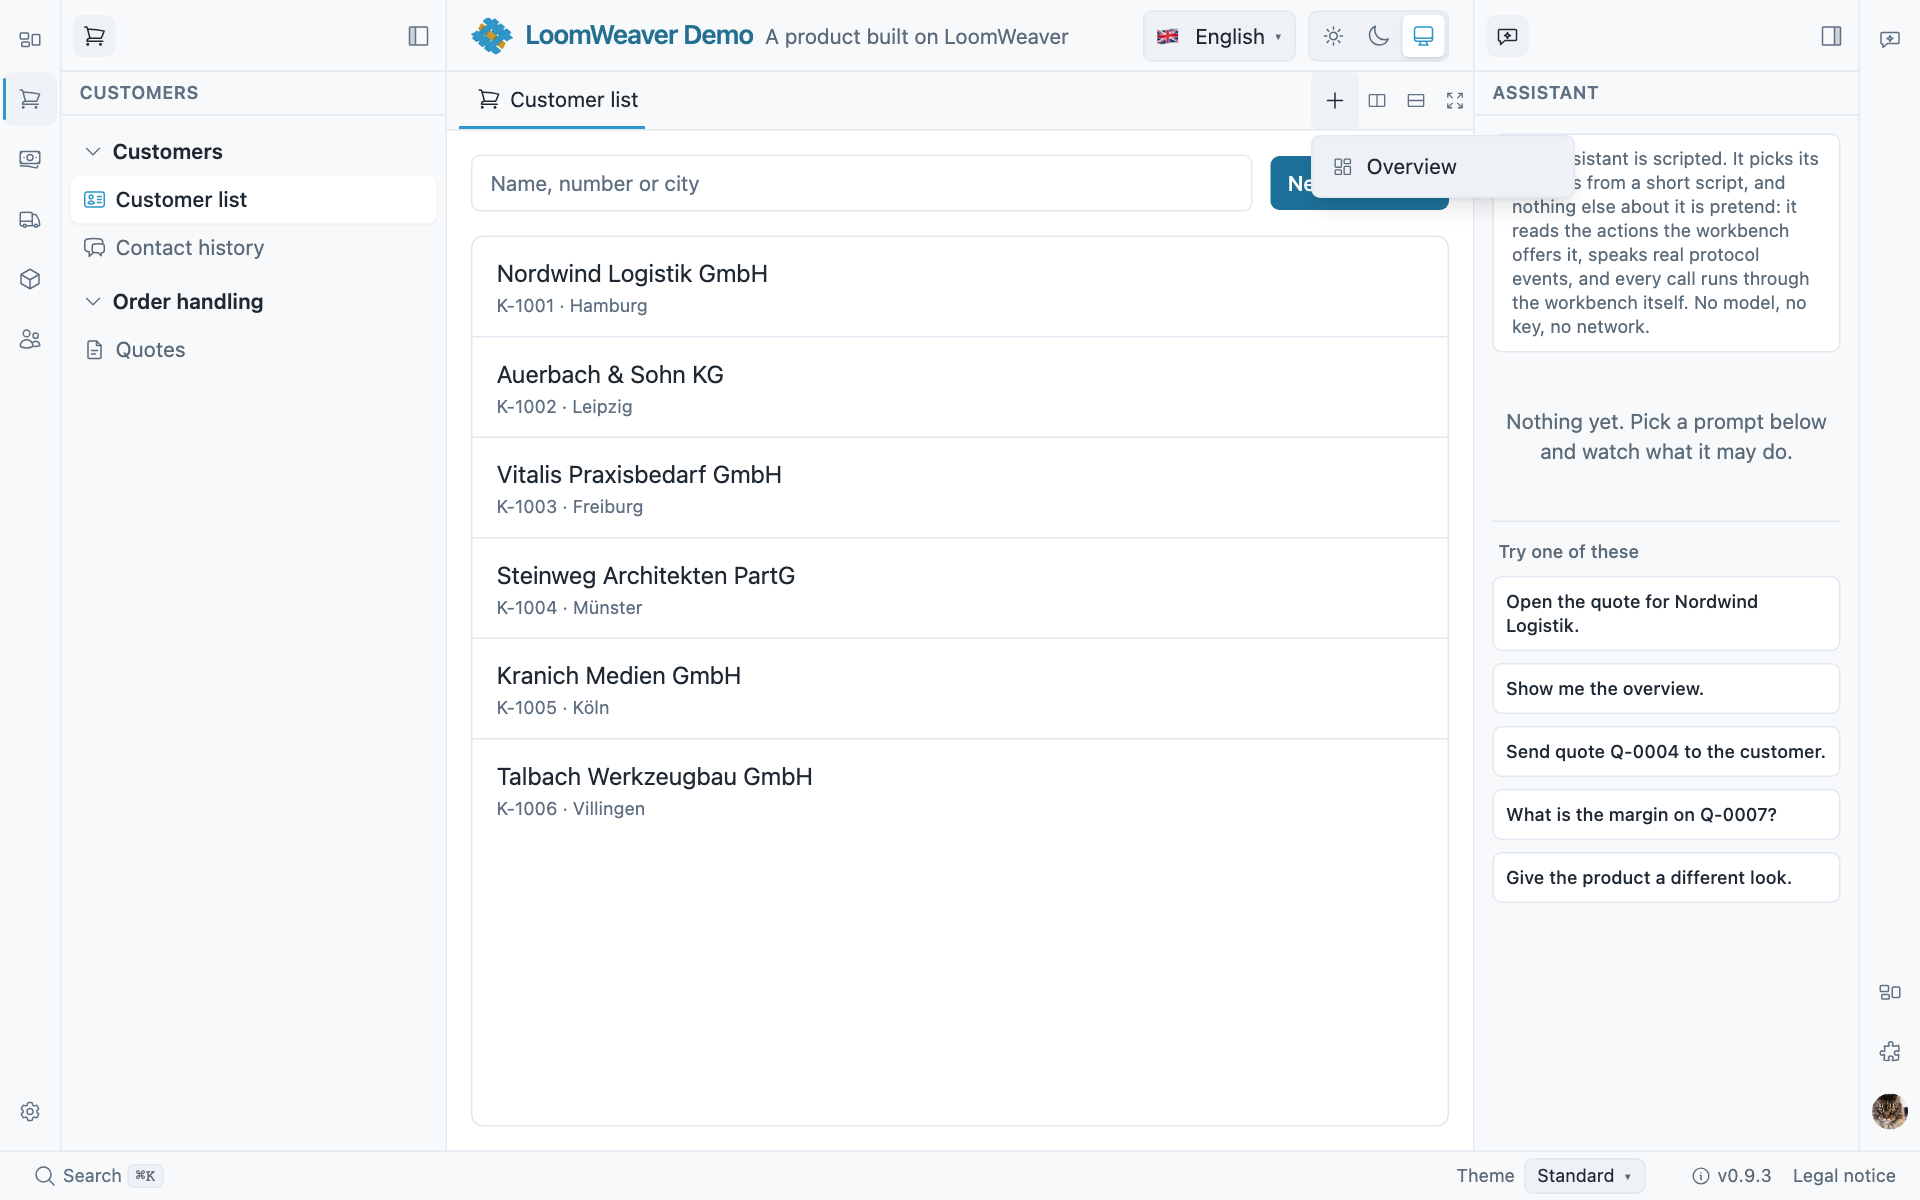Image resolution: width=1920 pixels, height=1200 pixels.
Task: Switch to light mode
Action: point(1333,36)
